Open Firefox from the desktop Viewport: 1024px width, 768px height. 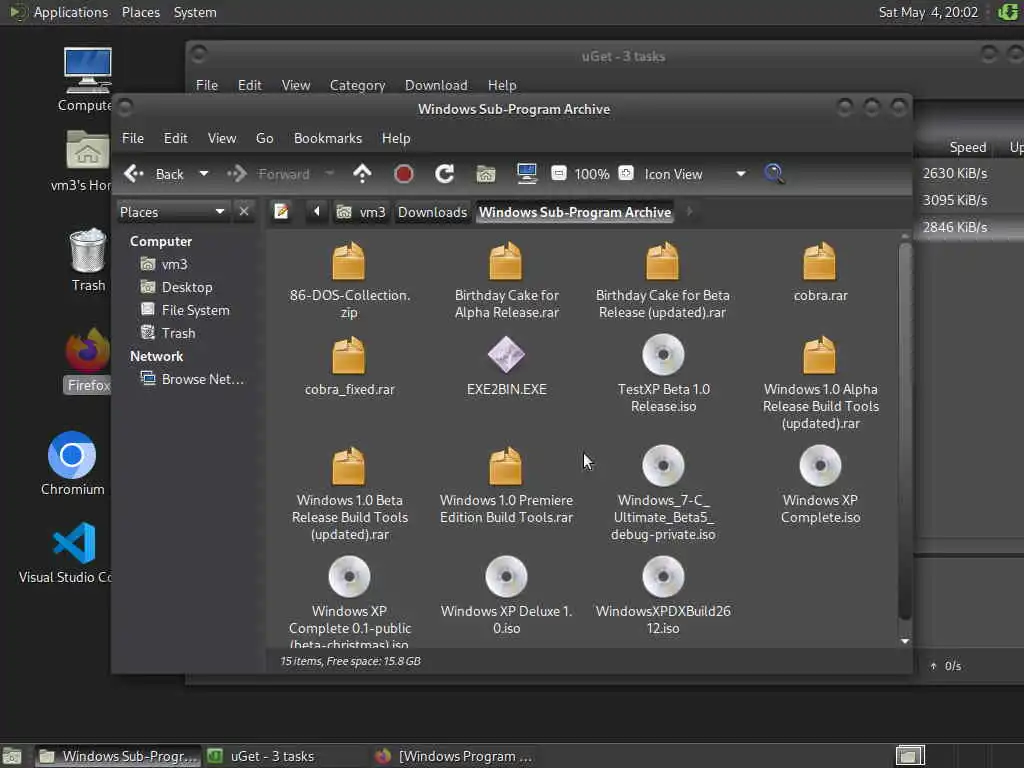pyautogui.click(x=88, y=359)
